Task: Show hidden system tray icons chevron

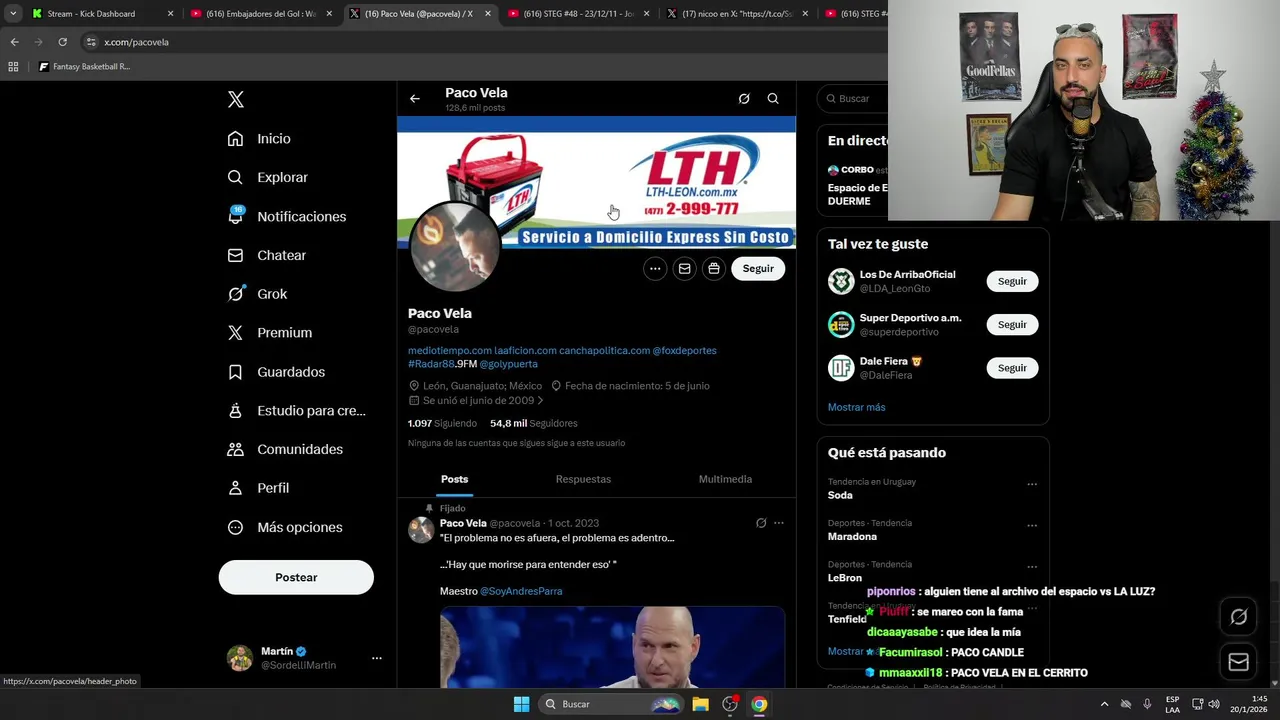Action: point(1104,704)
